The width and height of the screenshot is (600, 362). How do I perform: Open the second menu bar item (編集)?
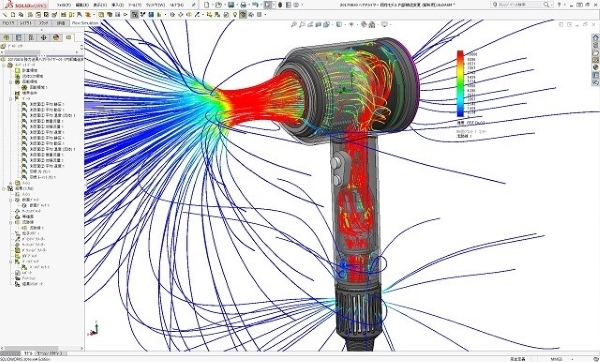[82, 5]
